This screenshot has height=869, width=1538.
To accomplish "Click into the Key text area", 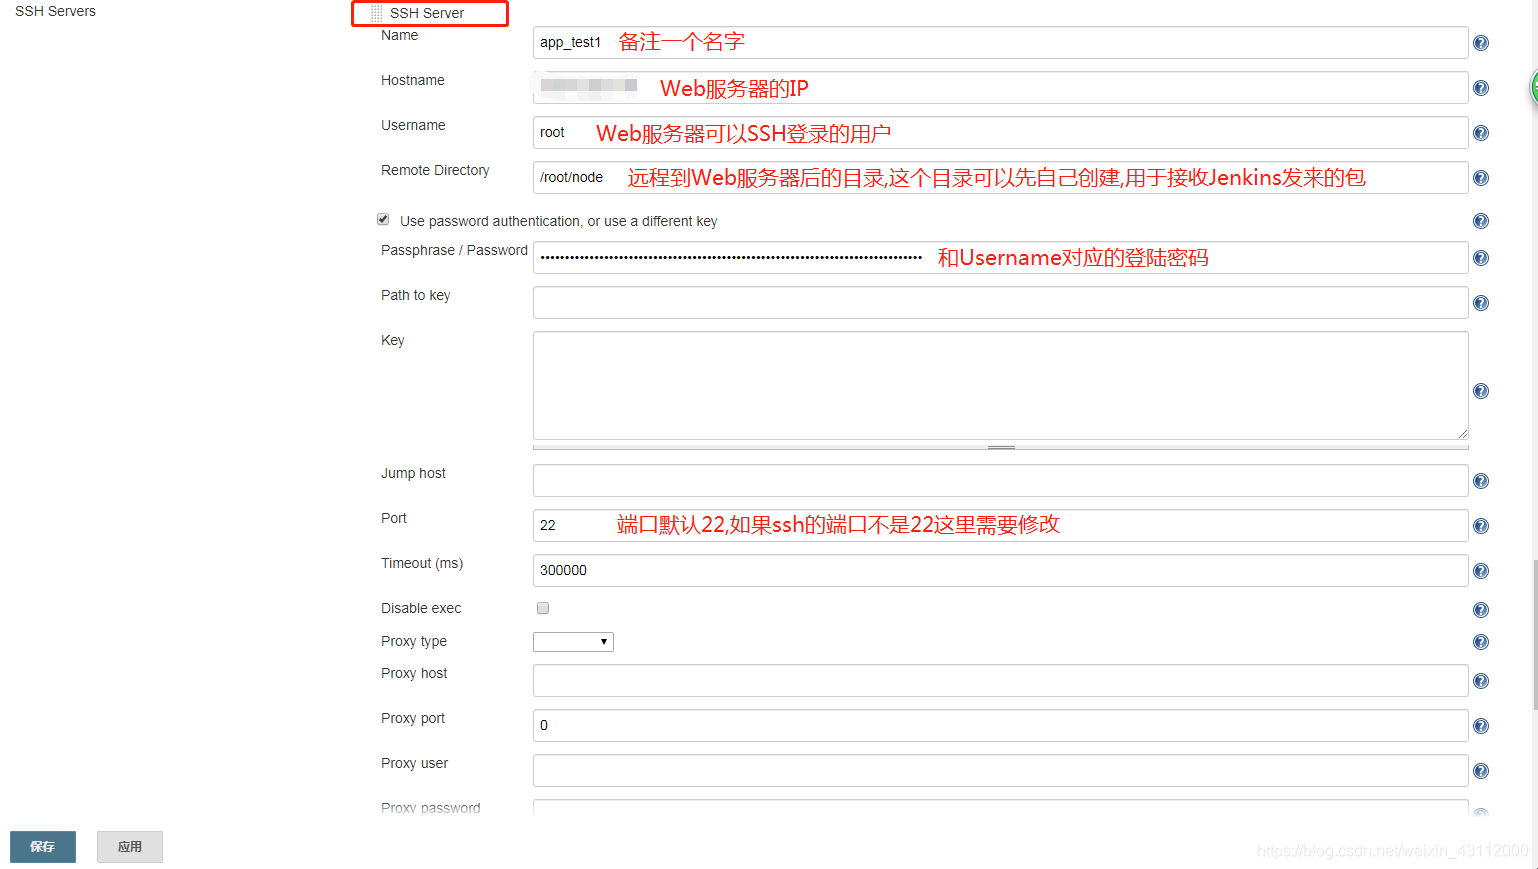I will pos(1000,385).
